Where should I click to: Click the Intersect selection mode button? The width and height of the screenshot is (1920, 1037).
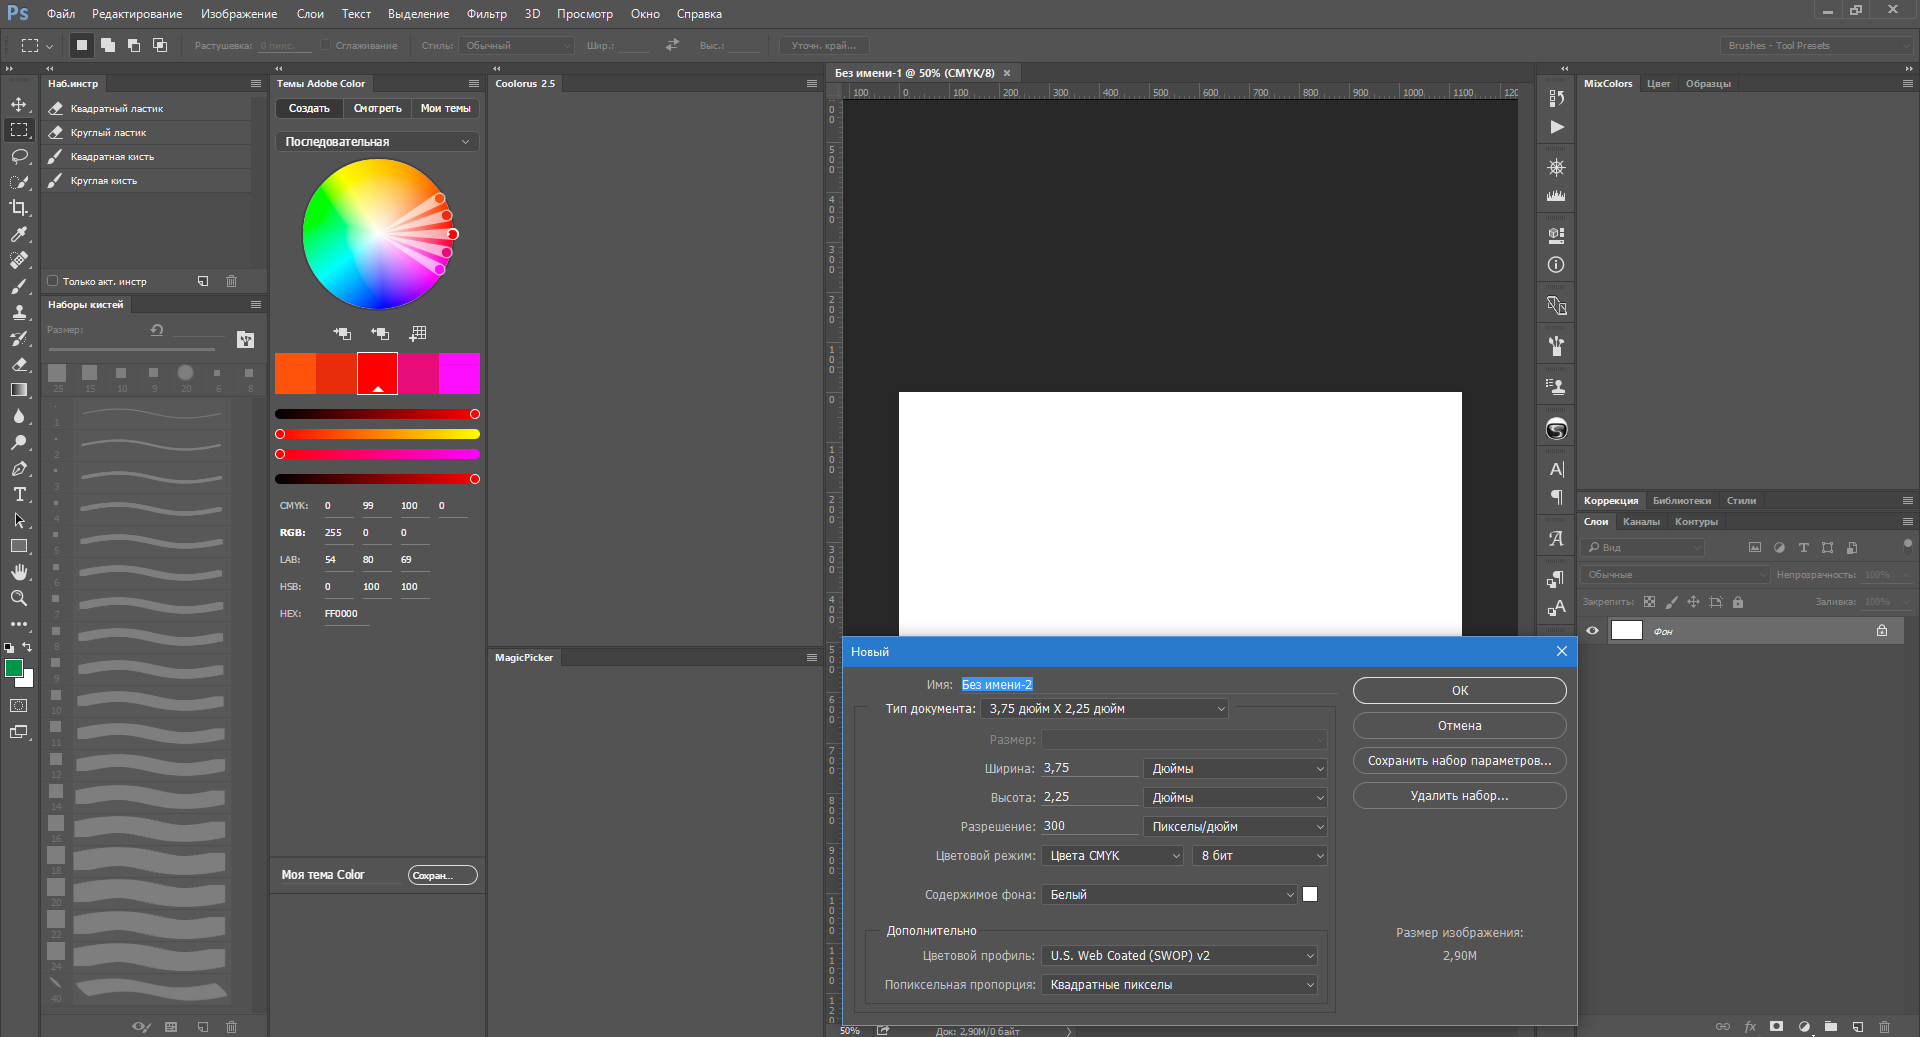coord(160,45)
